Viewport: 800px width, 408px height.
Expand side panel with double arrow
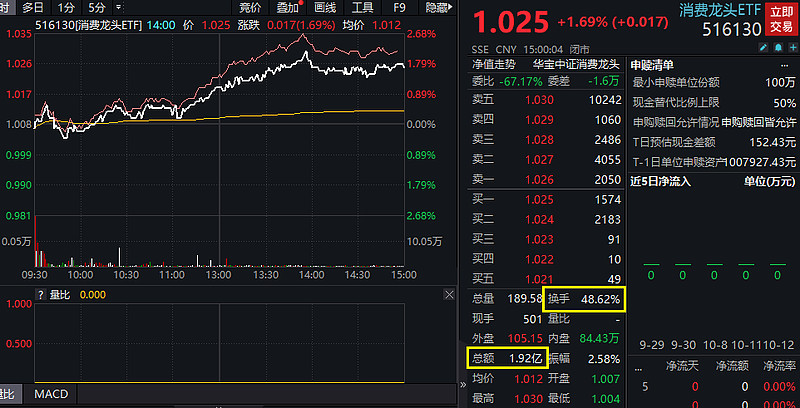coord(463,385)
